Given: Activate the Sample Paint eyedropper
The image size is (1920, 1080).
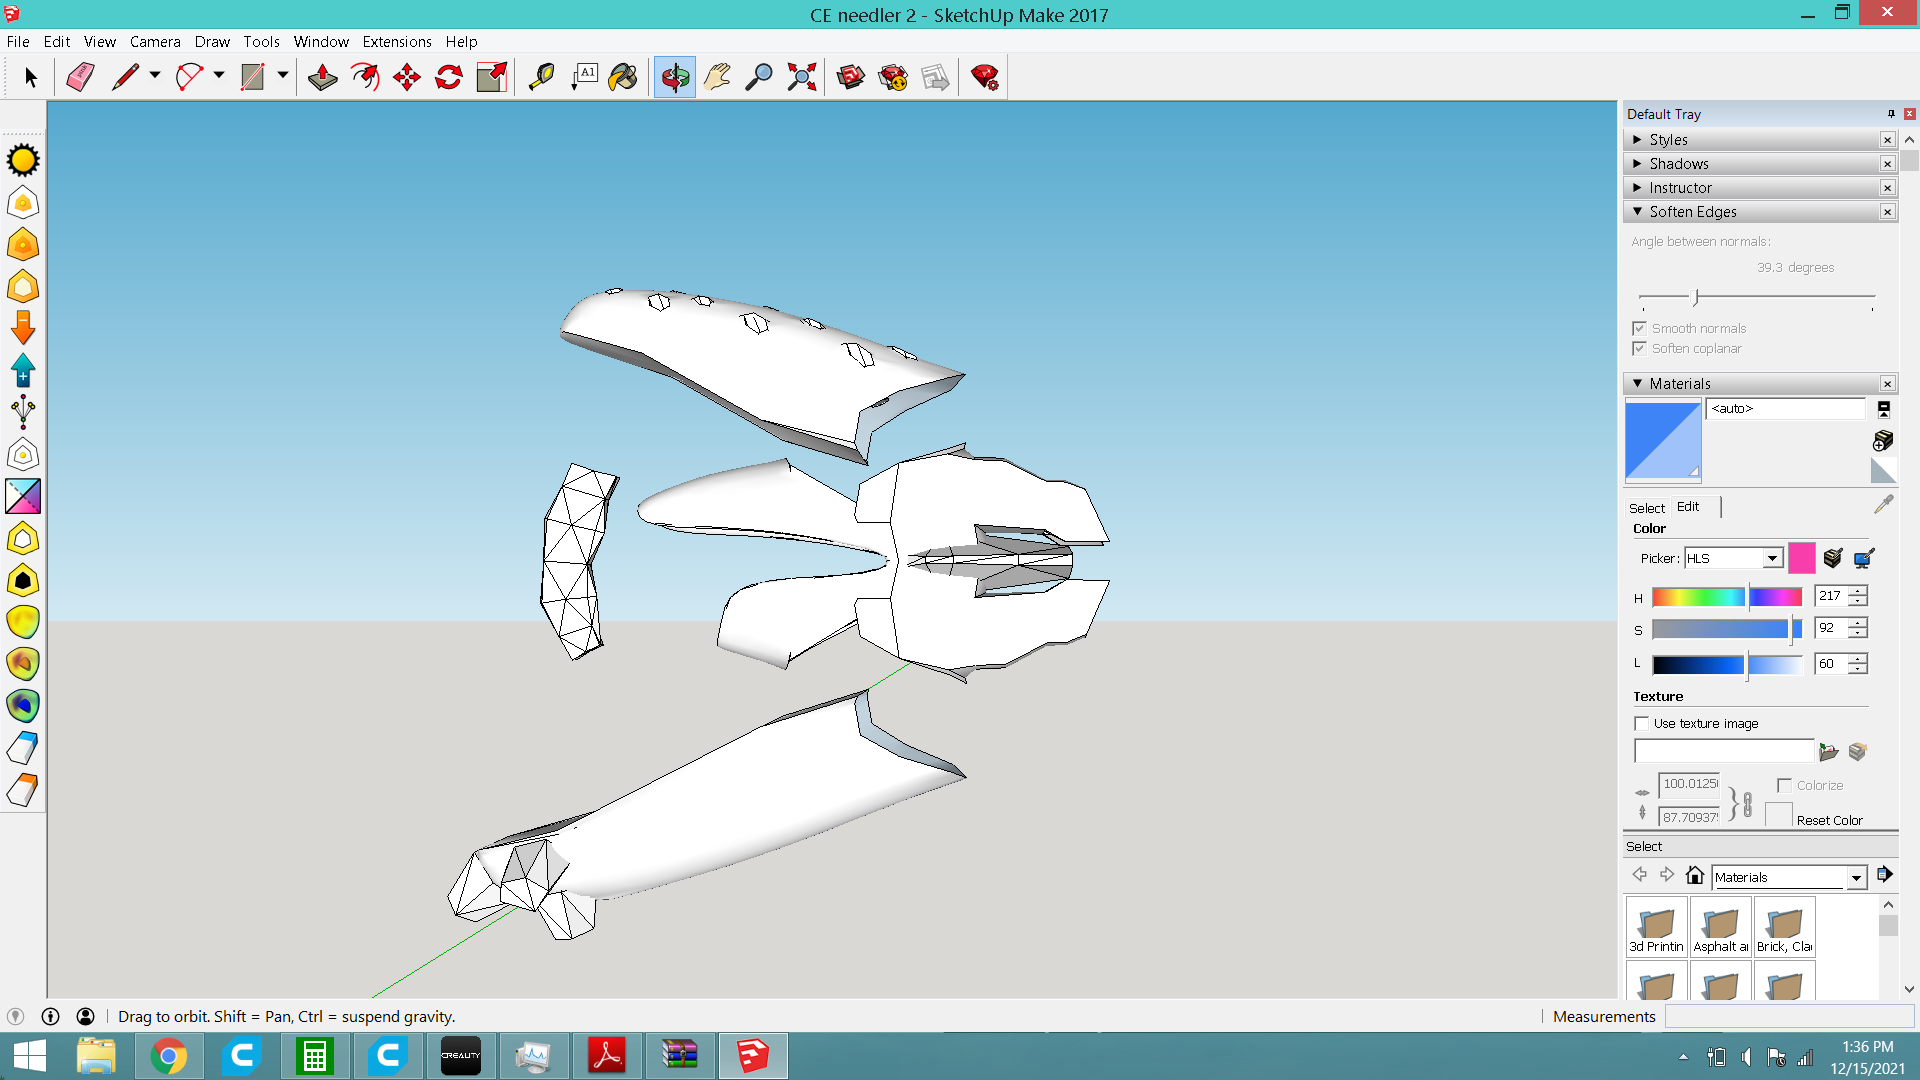Looking at the screenshot, I should (x=1883, y=505).
